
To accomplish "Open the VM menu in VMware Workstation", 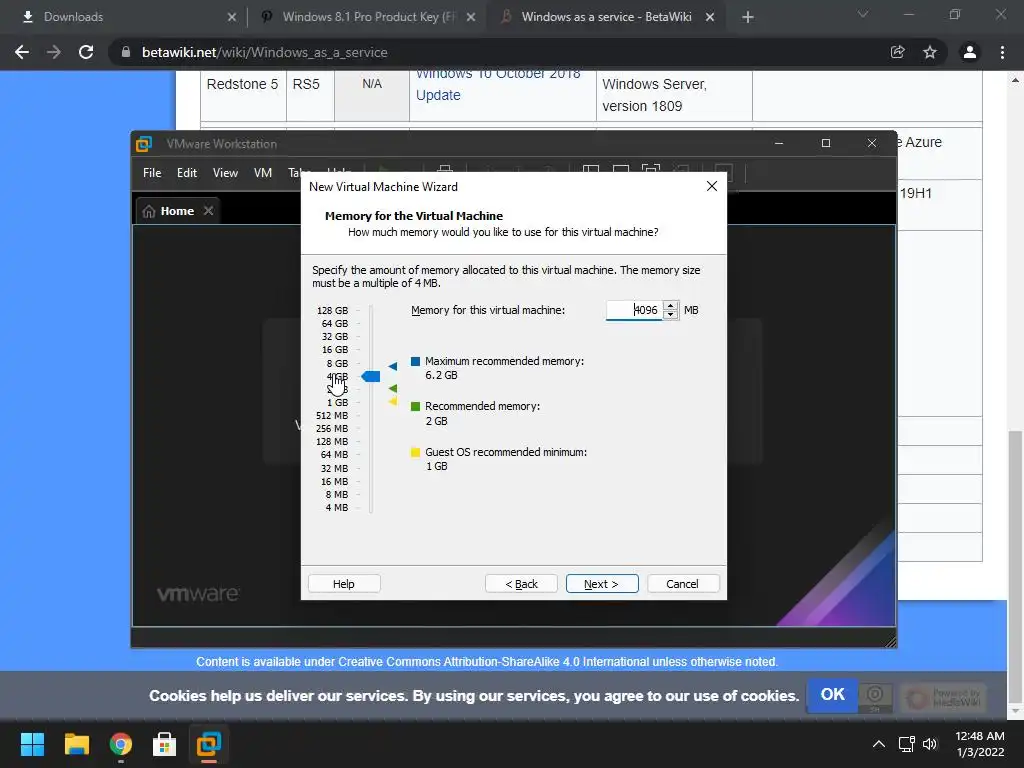I will coord(263,173).
